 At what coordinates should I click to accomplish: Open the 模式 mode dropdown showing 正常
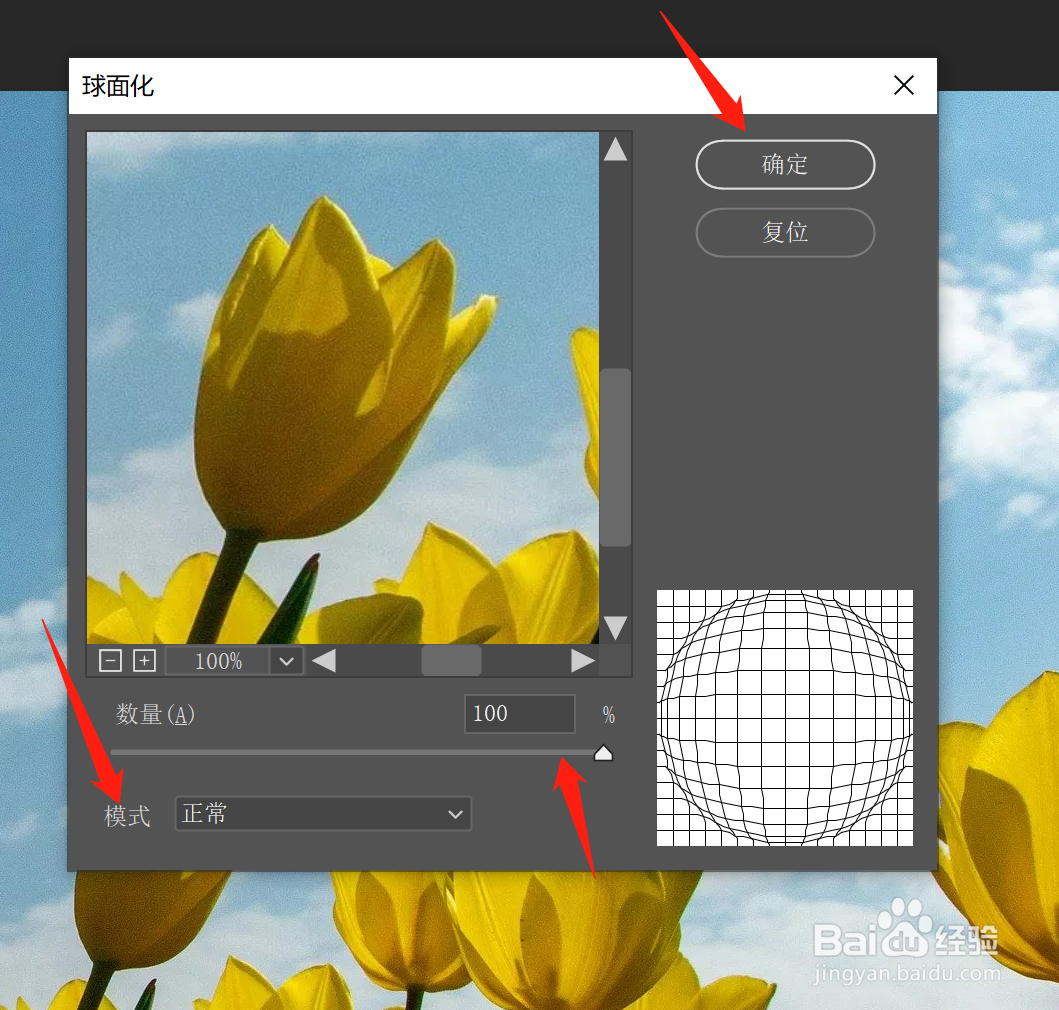pos(323,813)
